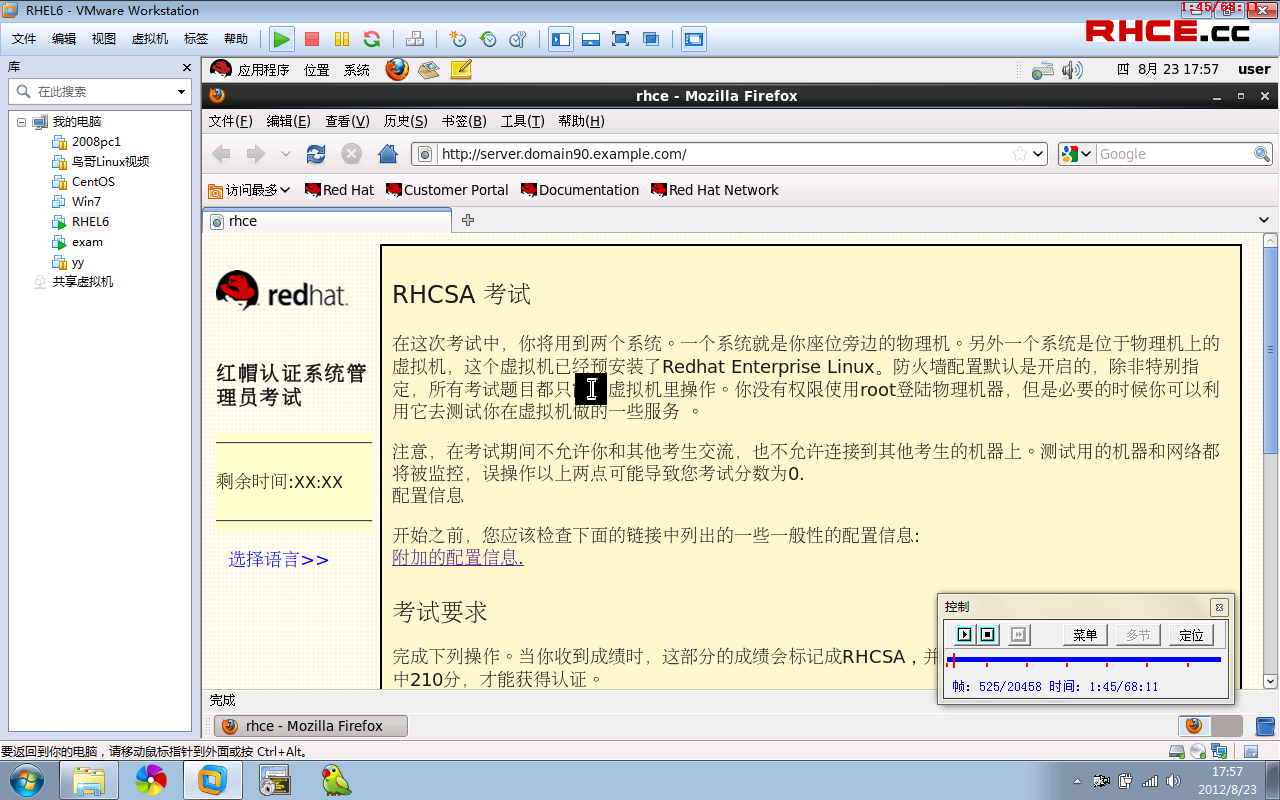Bookmark this page with the star icon
1280x800 pixels.
coord(1020,154)
